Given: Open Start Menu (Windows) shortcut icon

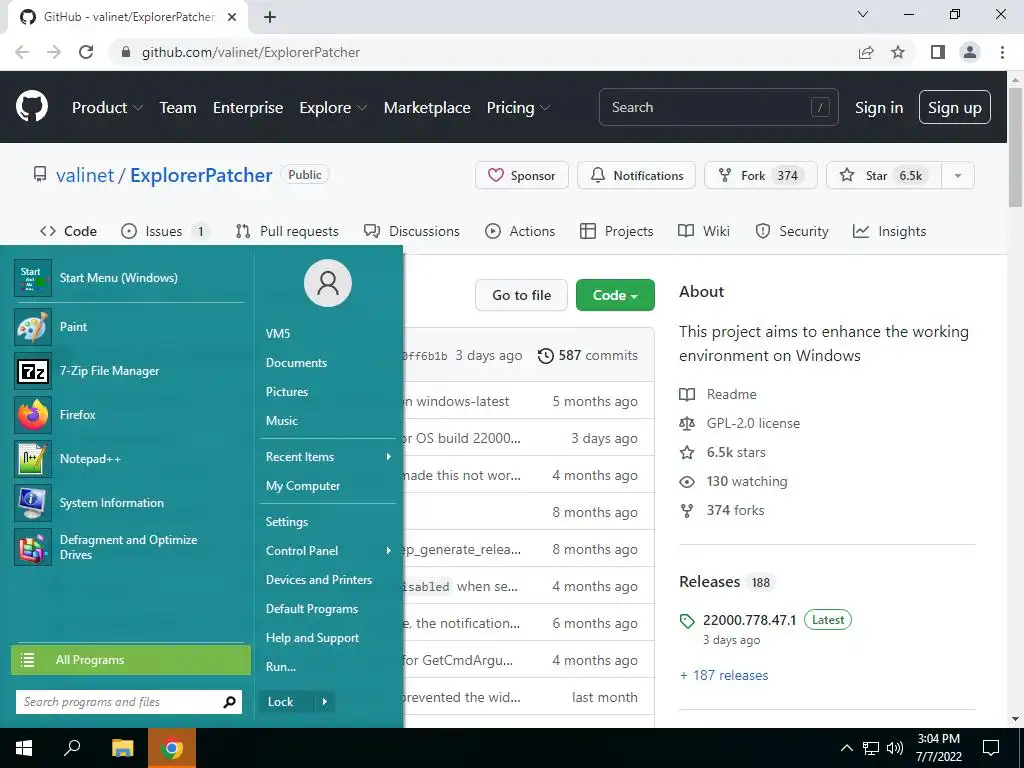Looking at the screenshot, I should coord(33,278).
